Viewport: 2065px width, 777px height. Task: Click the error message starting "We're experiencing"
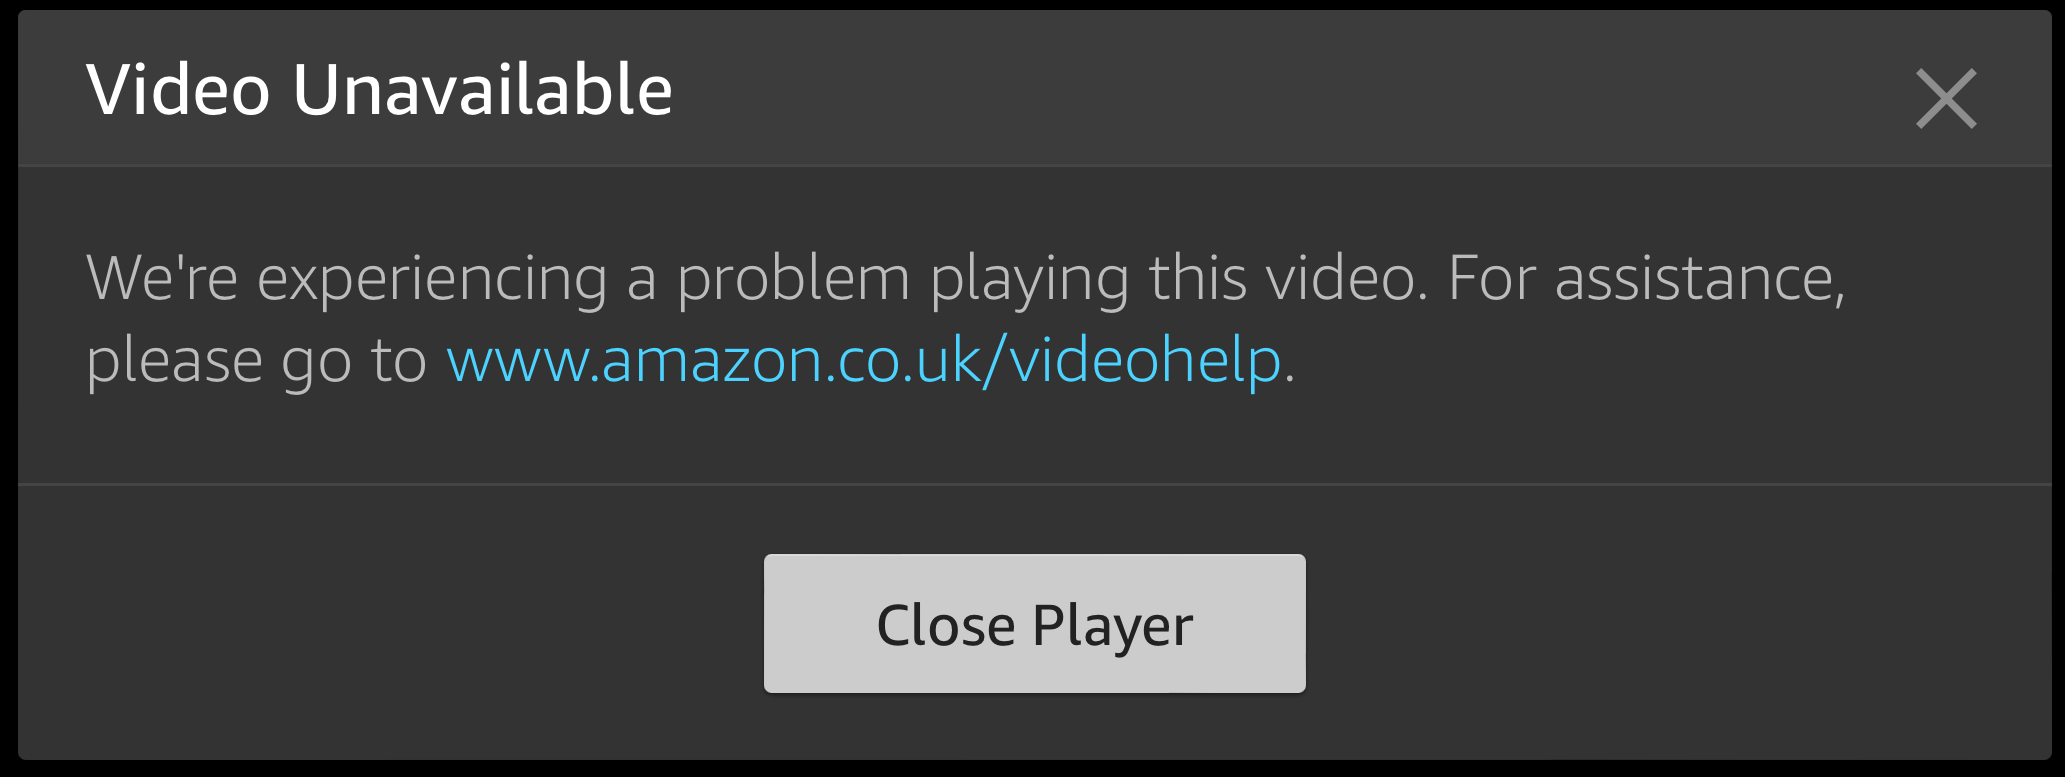click(966, 319)
